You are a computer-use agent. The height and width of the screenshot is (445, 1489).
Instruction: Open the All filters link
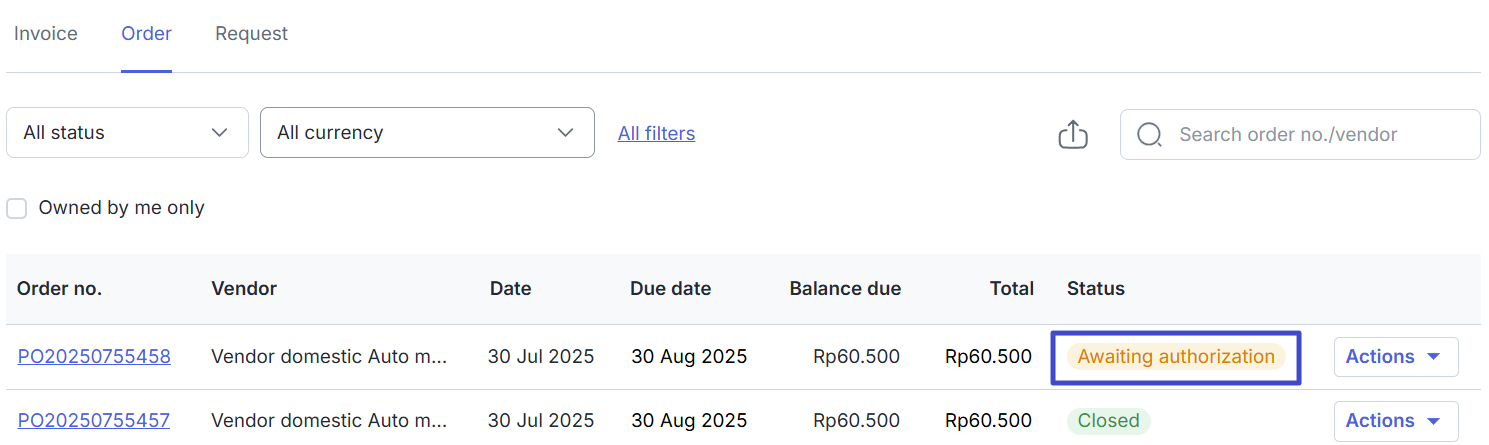(x=656, y=133)
